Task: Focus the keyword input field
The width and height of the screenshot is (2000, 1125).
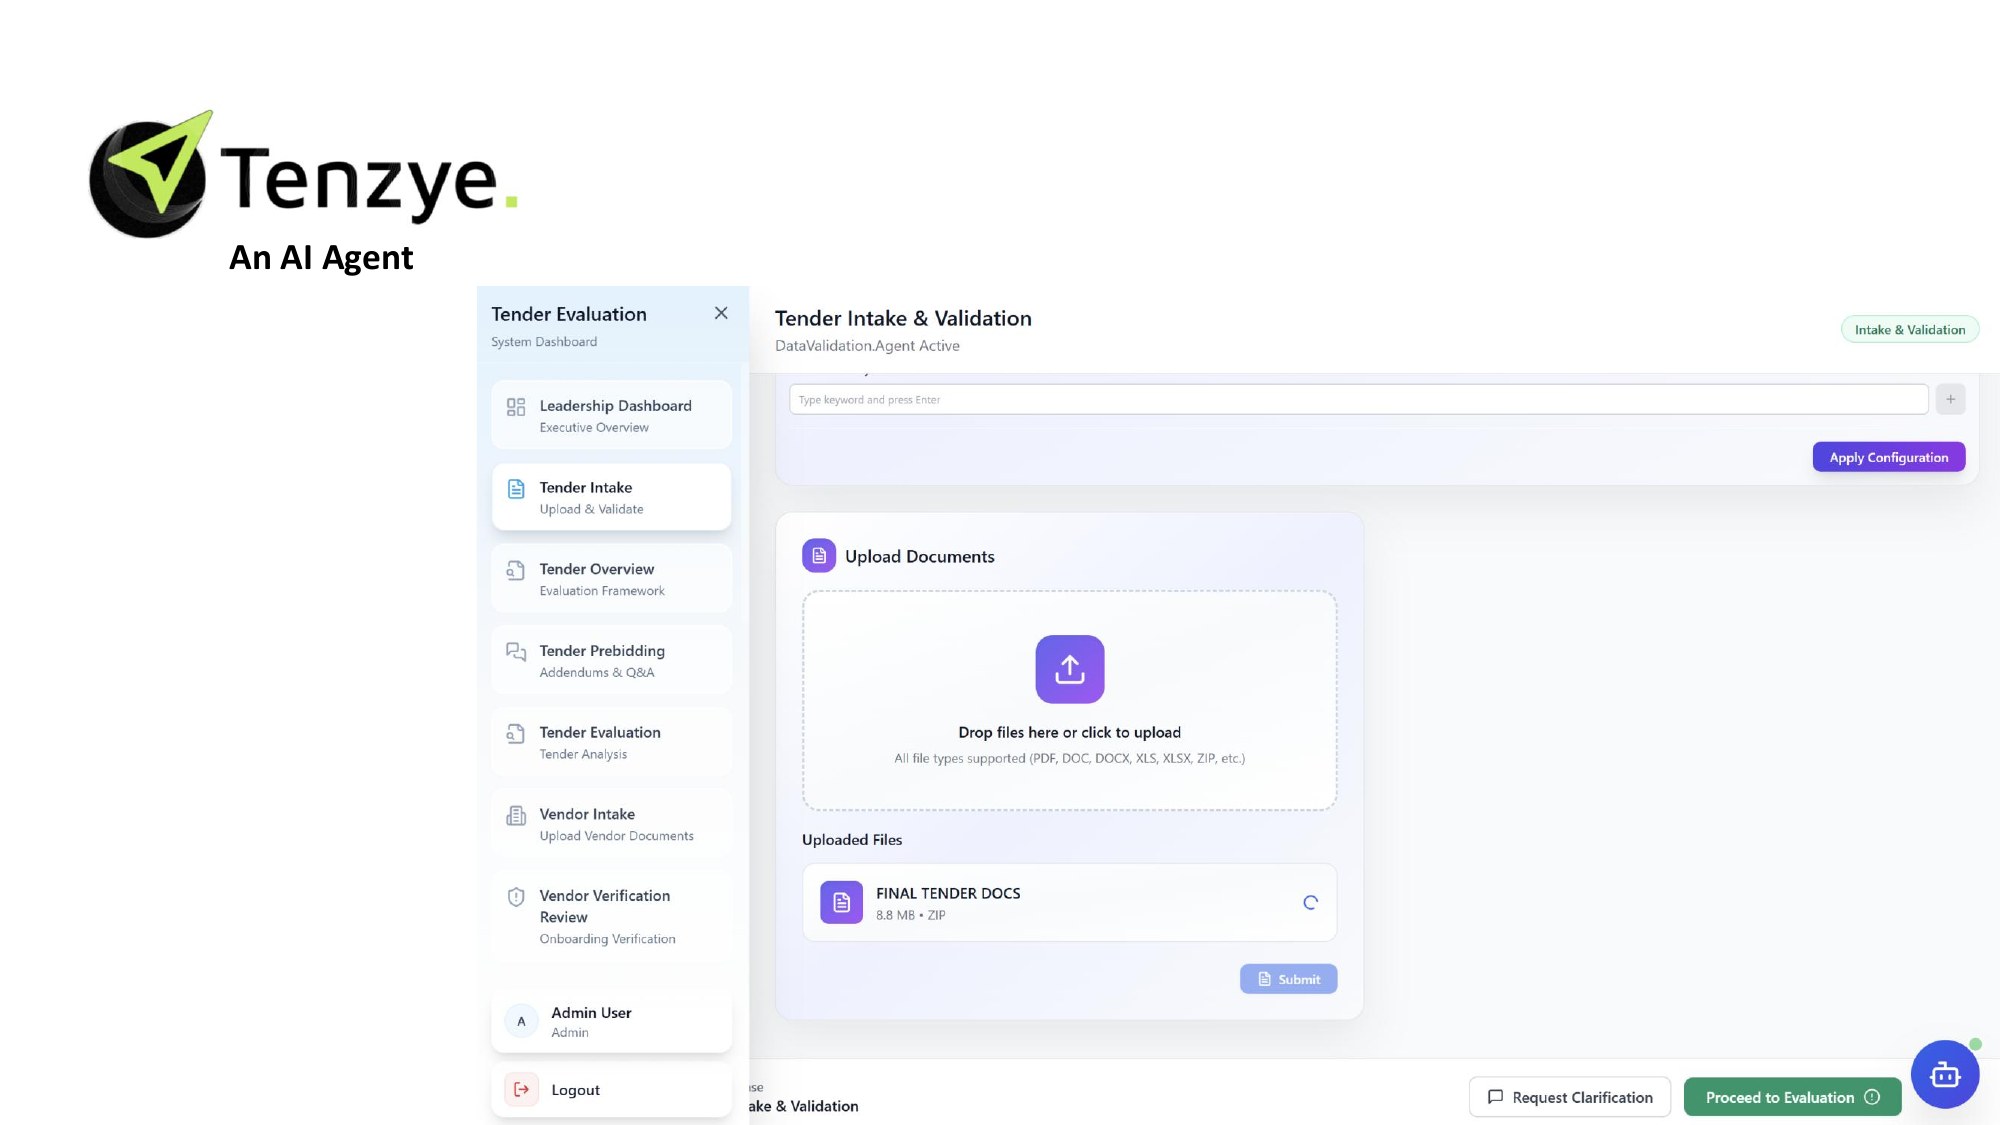Action: pyautogui.click(x=1358, y=399)
